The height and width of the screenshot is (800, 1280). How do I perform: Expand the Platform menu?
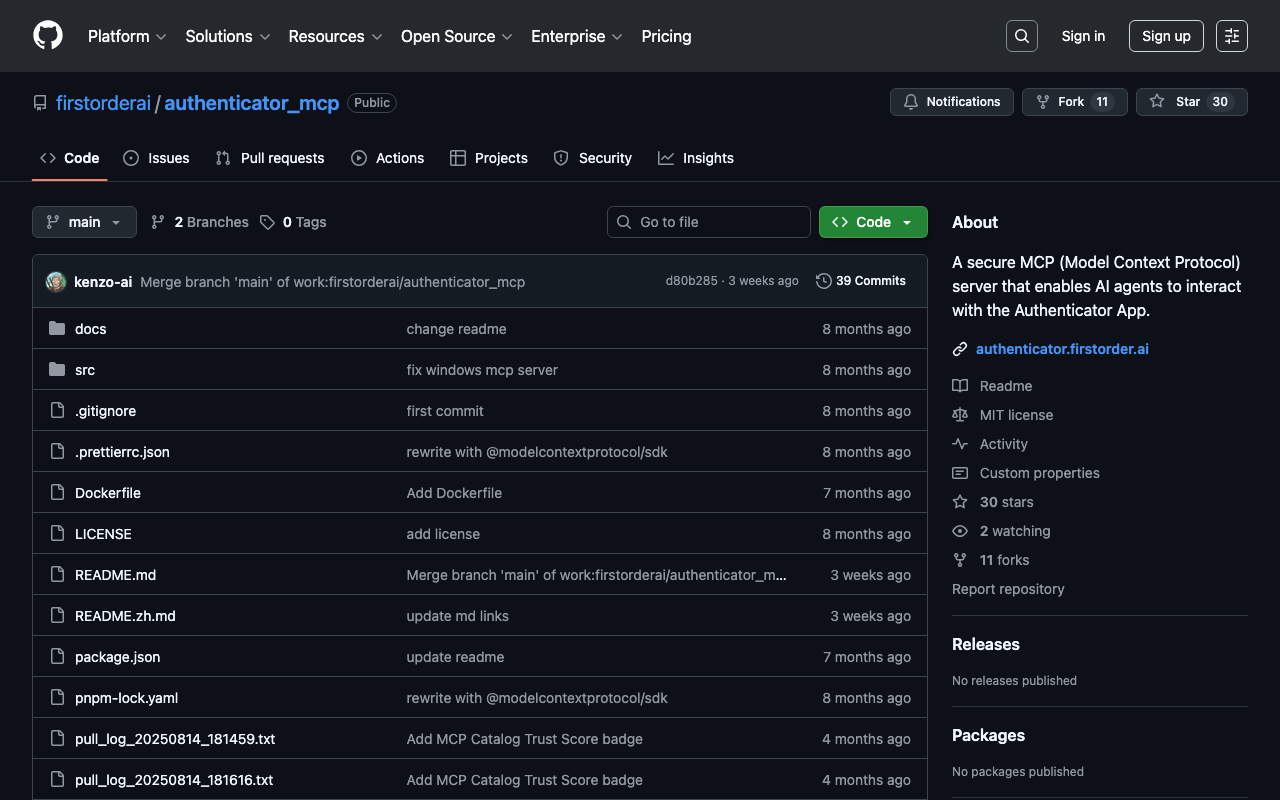(127, 36)
